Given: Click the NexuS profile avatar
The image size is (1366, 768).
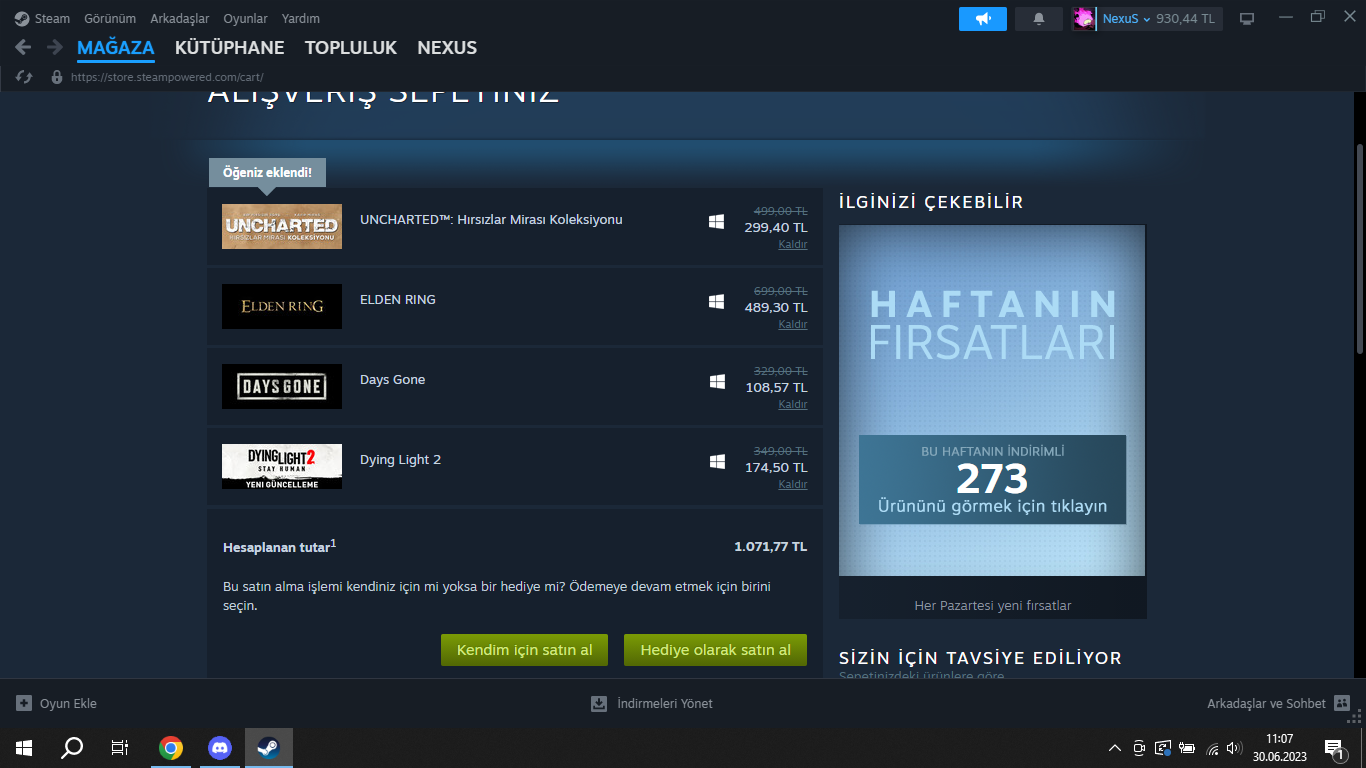Looking at the screenshot, I should tap(1084, 18).
